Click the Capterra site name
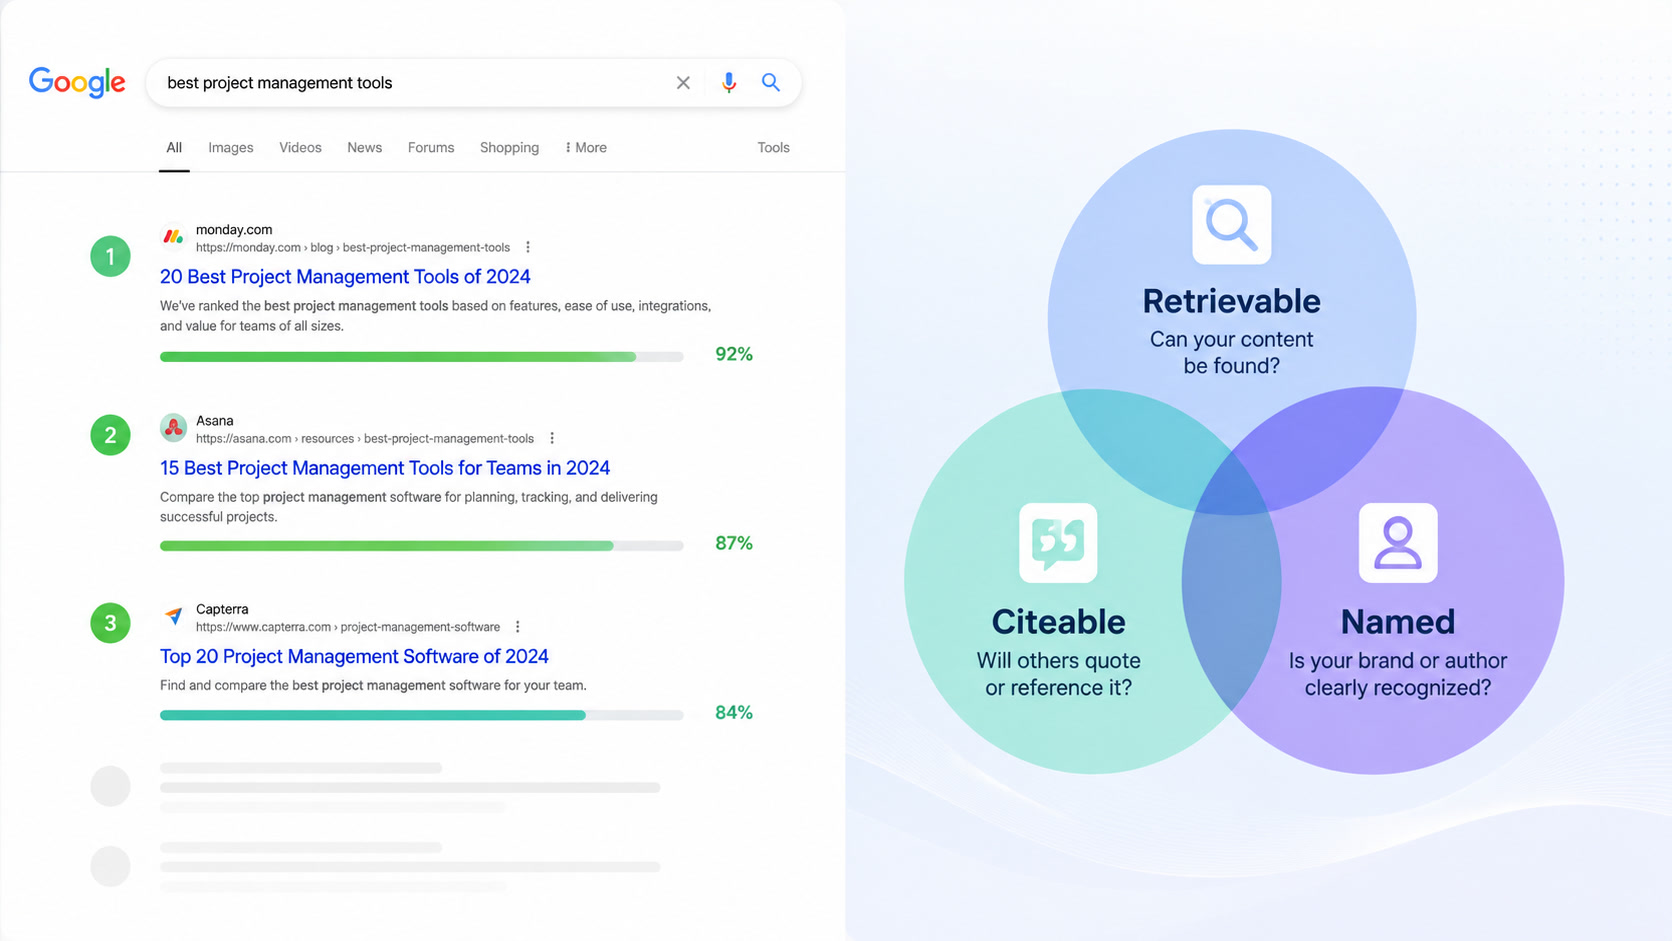1672x941 pixels. (x=222, y=609)
